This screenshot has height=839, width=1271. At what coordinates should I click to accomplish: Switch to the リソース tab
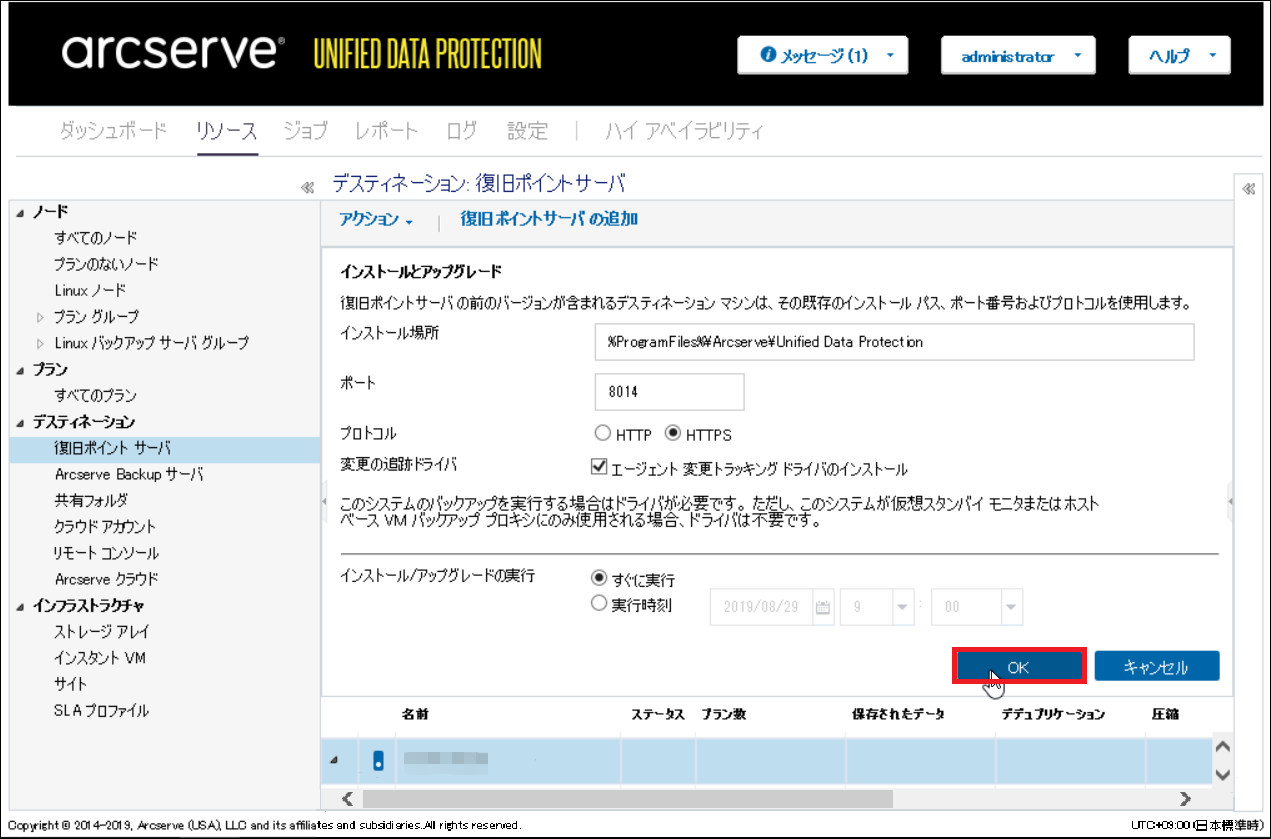pos(227,131)
